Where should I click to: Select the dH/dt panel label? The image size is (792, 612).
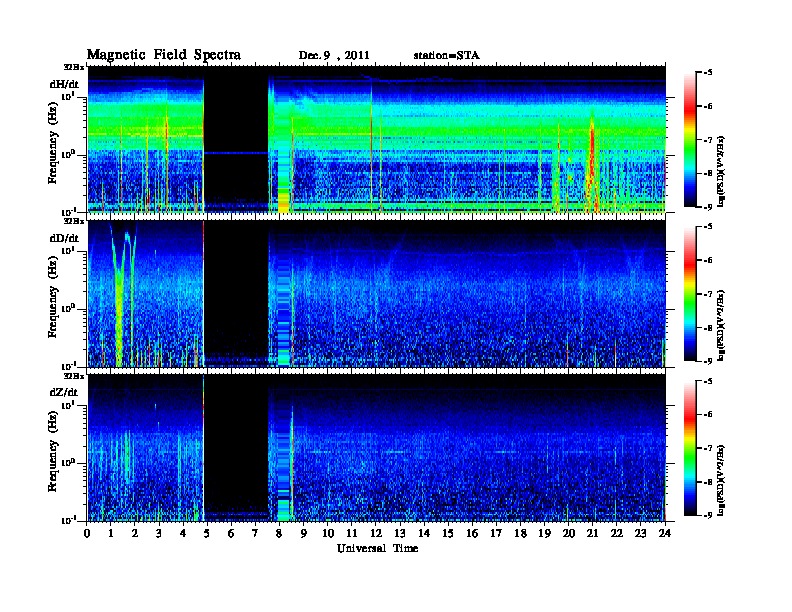point(64,84)
